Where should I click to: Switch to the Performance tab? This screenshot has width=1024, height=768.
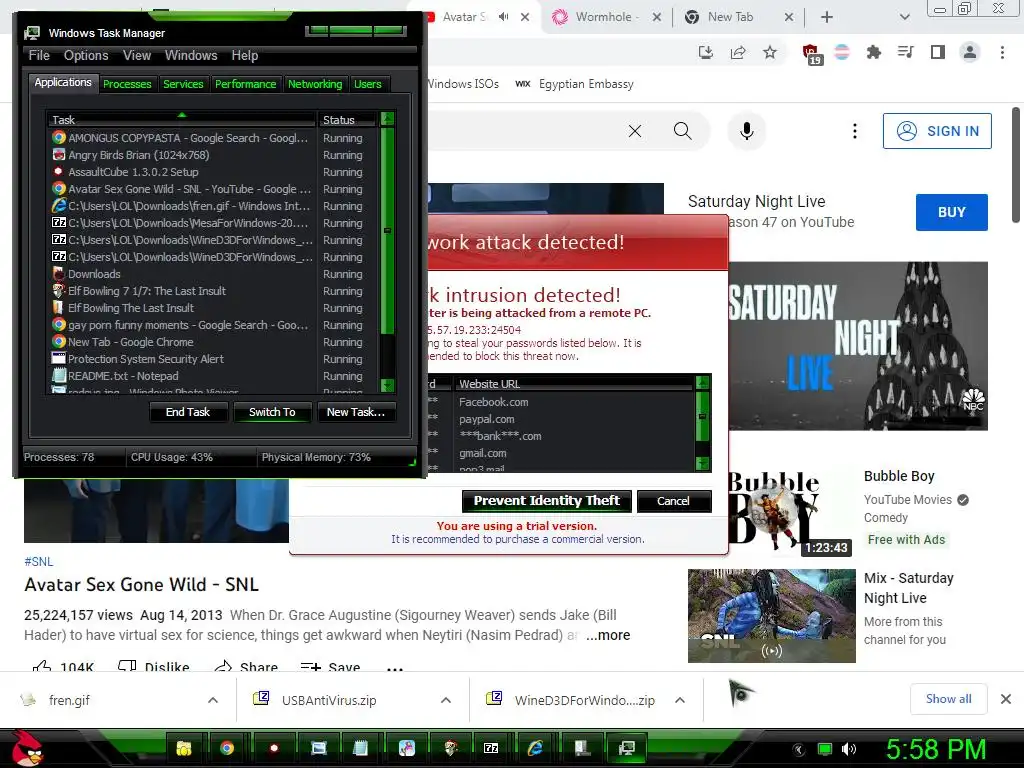coord(246,84)
